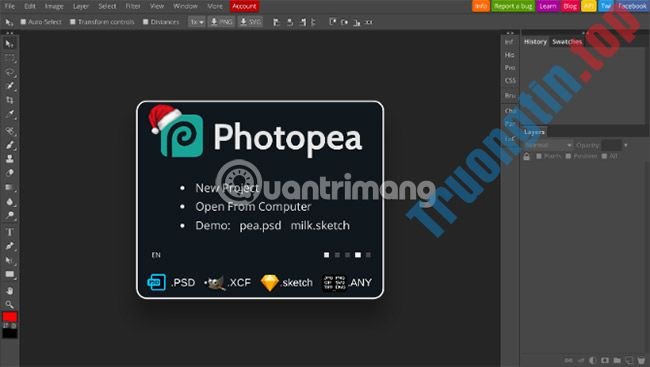
Task: Switch to the History tab
Action: coord(535,41)
